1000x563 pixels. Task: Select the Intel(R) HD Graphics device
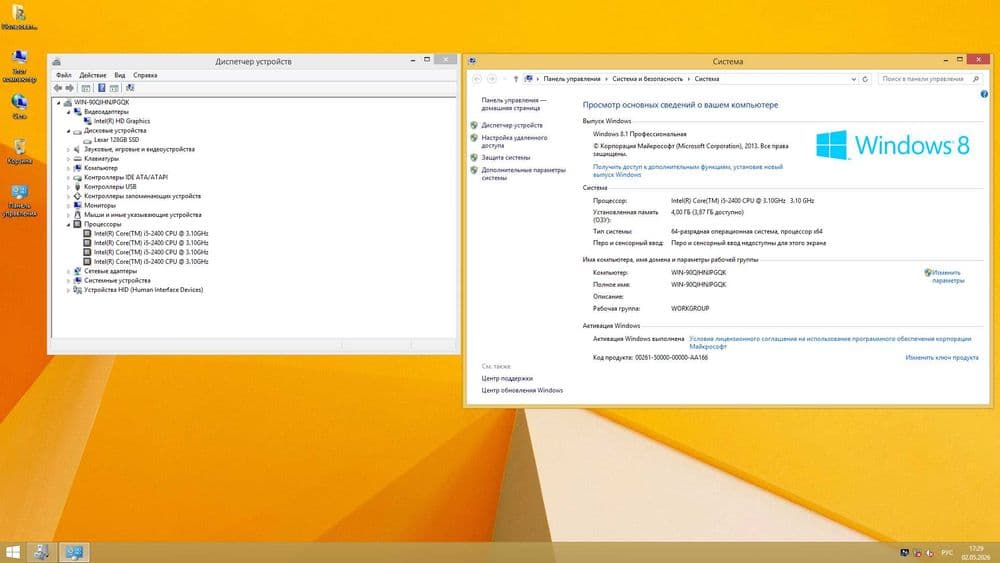point(122,121)
